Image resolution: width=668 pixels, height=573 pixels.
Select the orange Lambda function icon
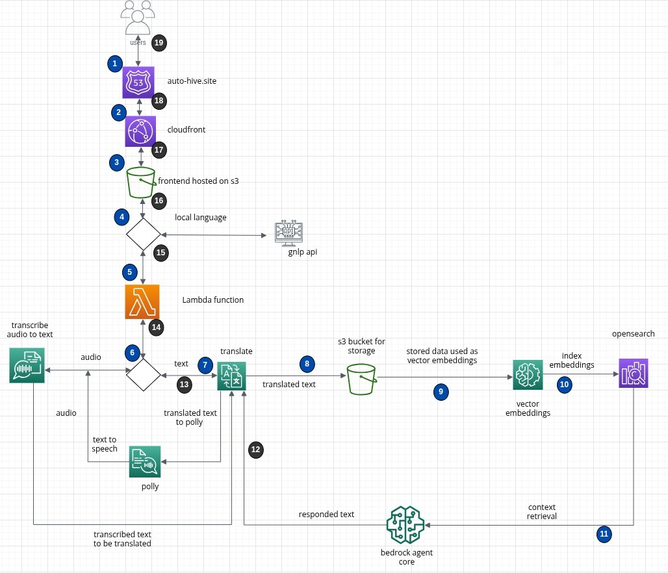click(142, 302)
